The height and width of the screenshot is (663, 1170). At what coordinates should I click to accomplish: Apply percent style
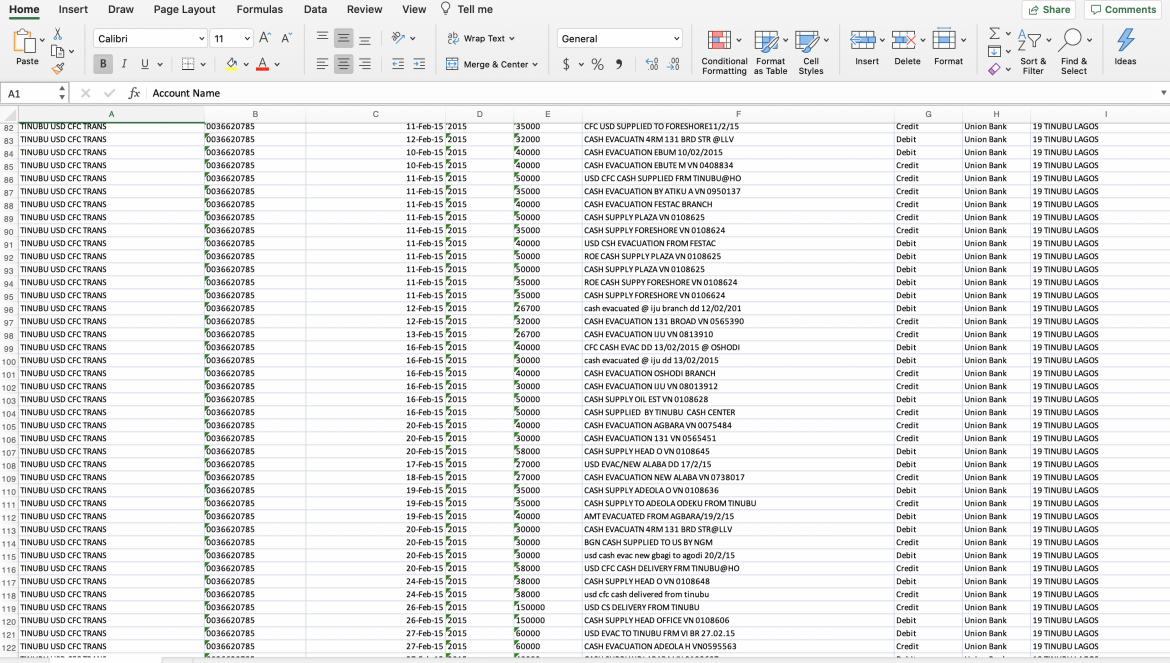coord(598,64)
